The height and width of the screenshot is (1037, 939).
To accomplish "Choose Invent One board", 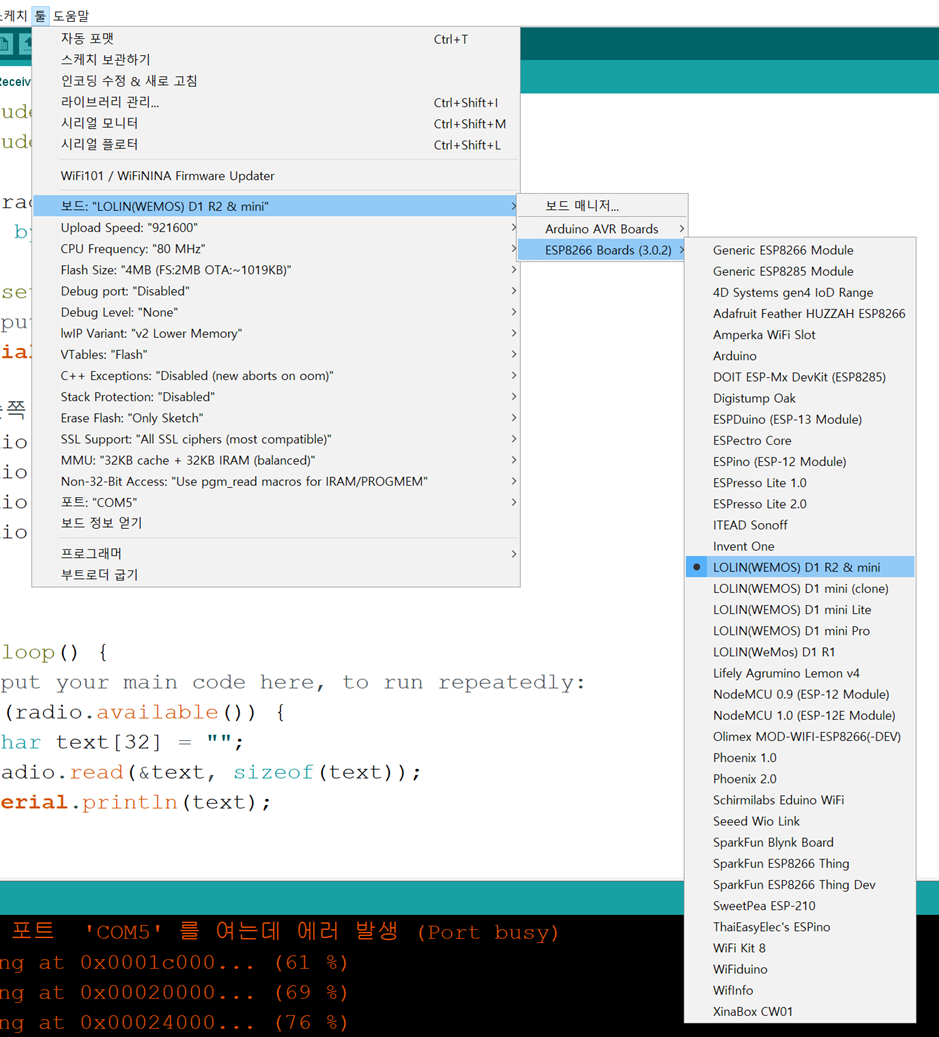I will (800, 546).
